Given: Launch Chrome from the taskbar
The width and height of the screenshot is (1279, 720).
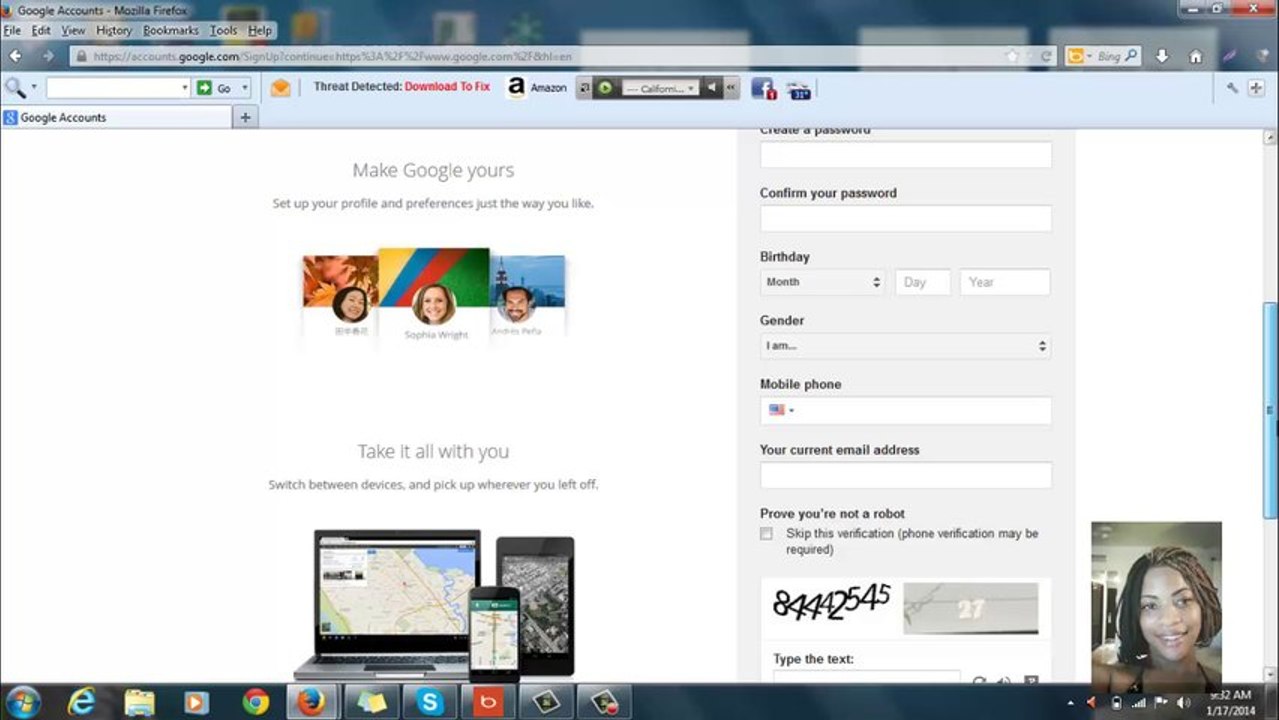Looking at the screenshot, I should click(256, 702).
